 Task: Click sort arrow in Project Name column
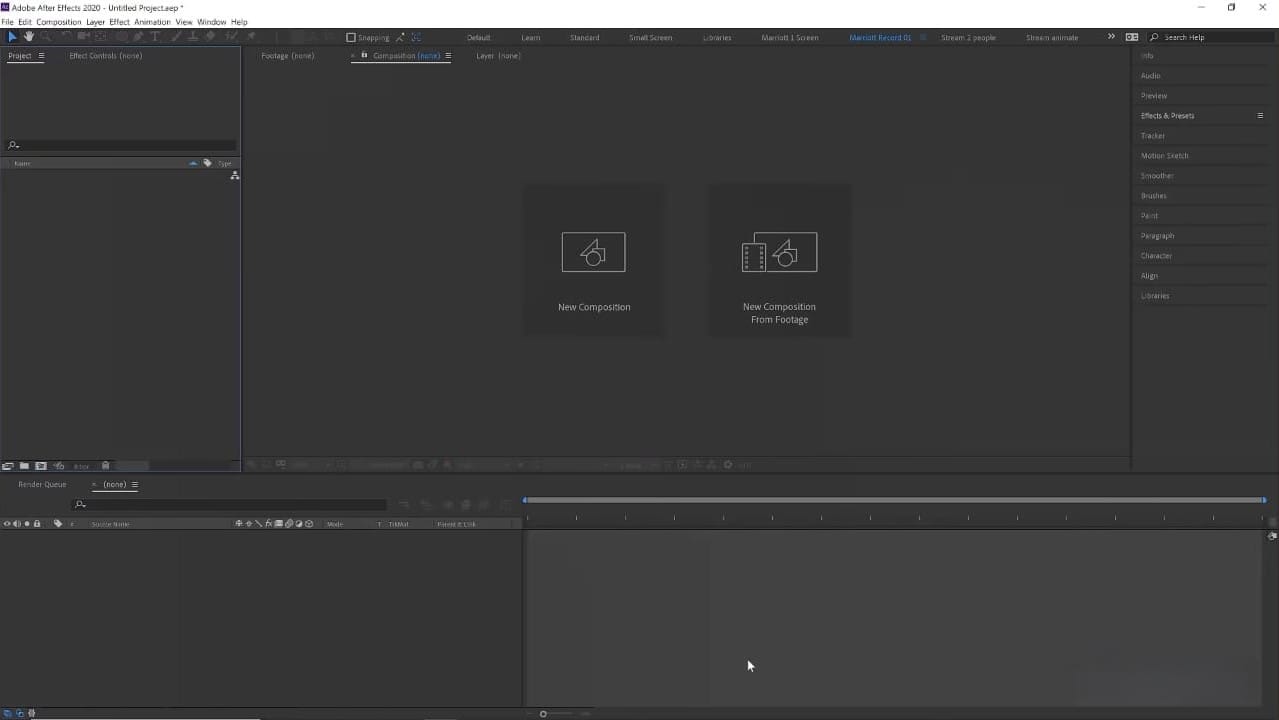click(193, 163)
